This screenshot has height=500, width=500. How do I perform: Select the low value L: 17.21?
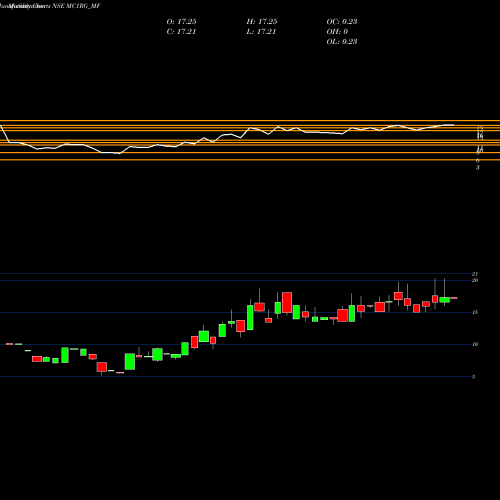coord(262,31)
